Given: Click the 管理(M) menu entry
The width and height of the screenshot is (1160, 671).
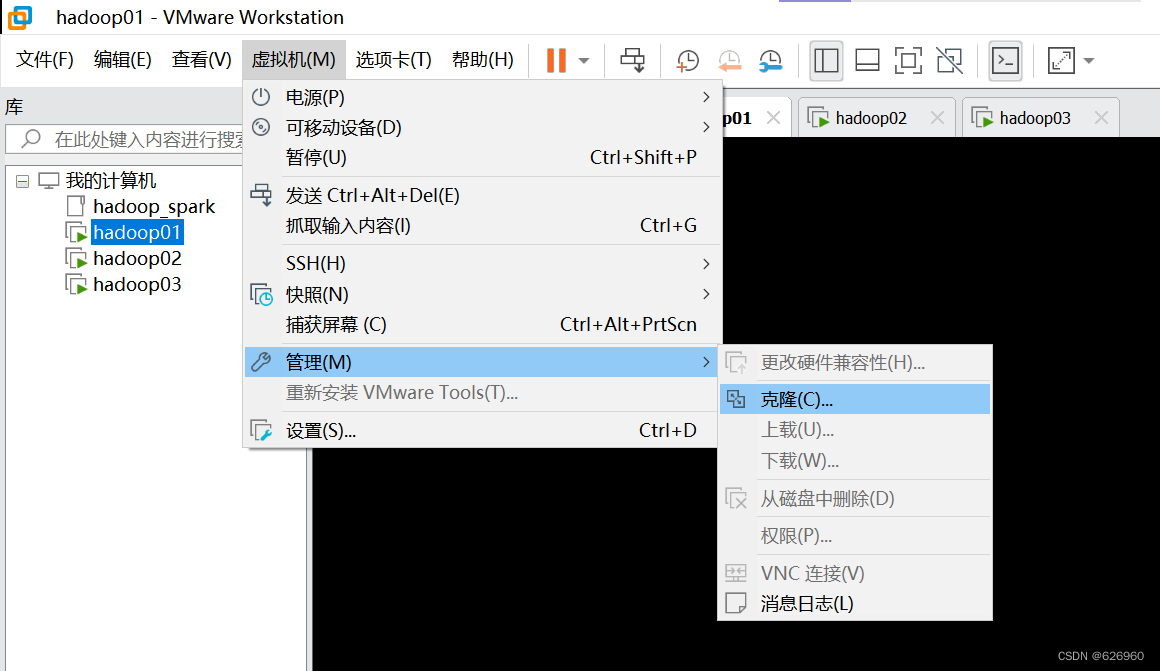Looking at the screenshot, I should pos(481,363).
